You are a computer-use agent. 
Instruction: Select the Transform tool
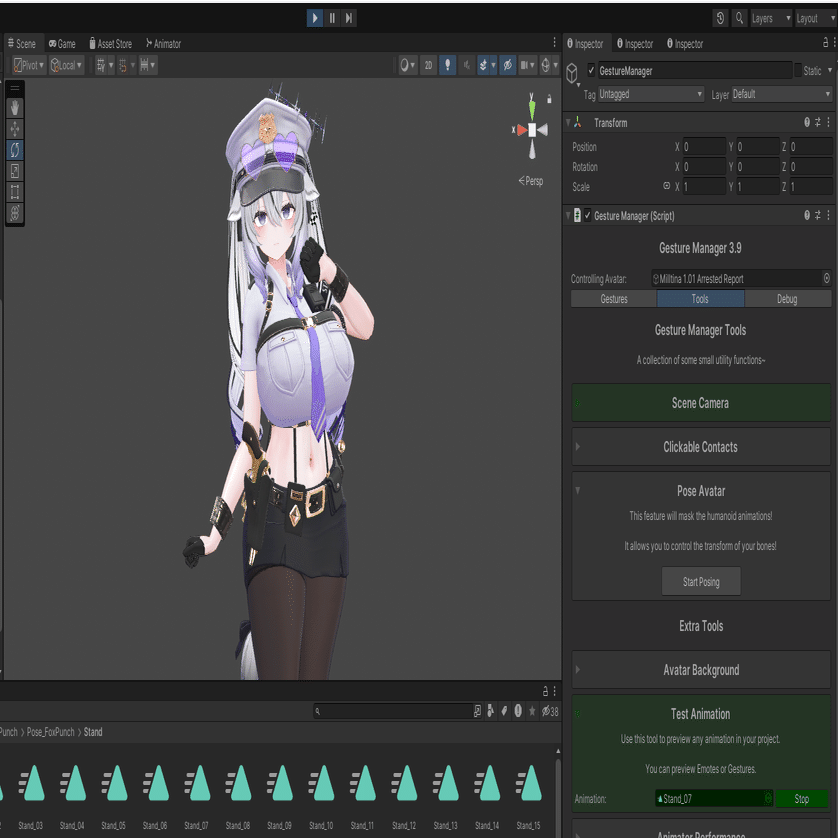pyautogui.click(x=15, y=213)
